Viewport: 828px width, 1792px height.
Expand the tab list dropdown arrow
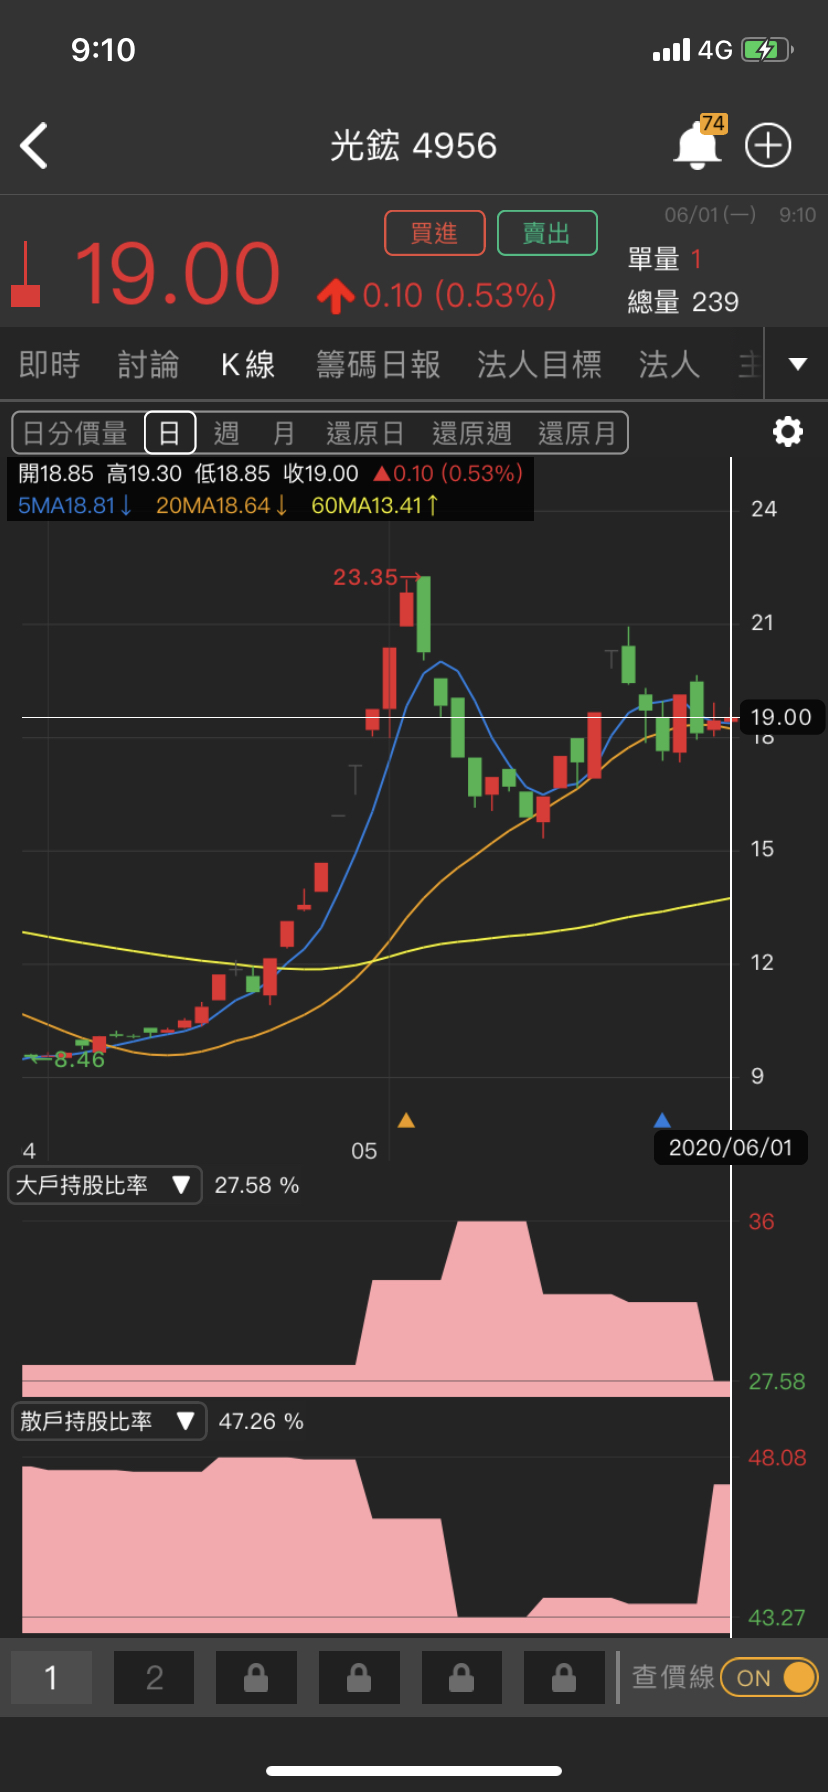pos(797,364)
